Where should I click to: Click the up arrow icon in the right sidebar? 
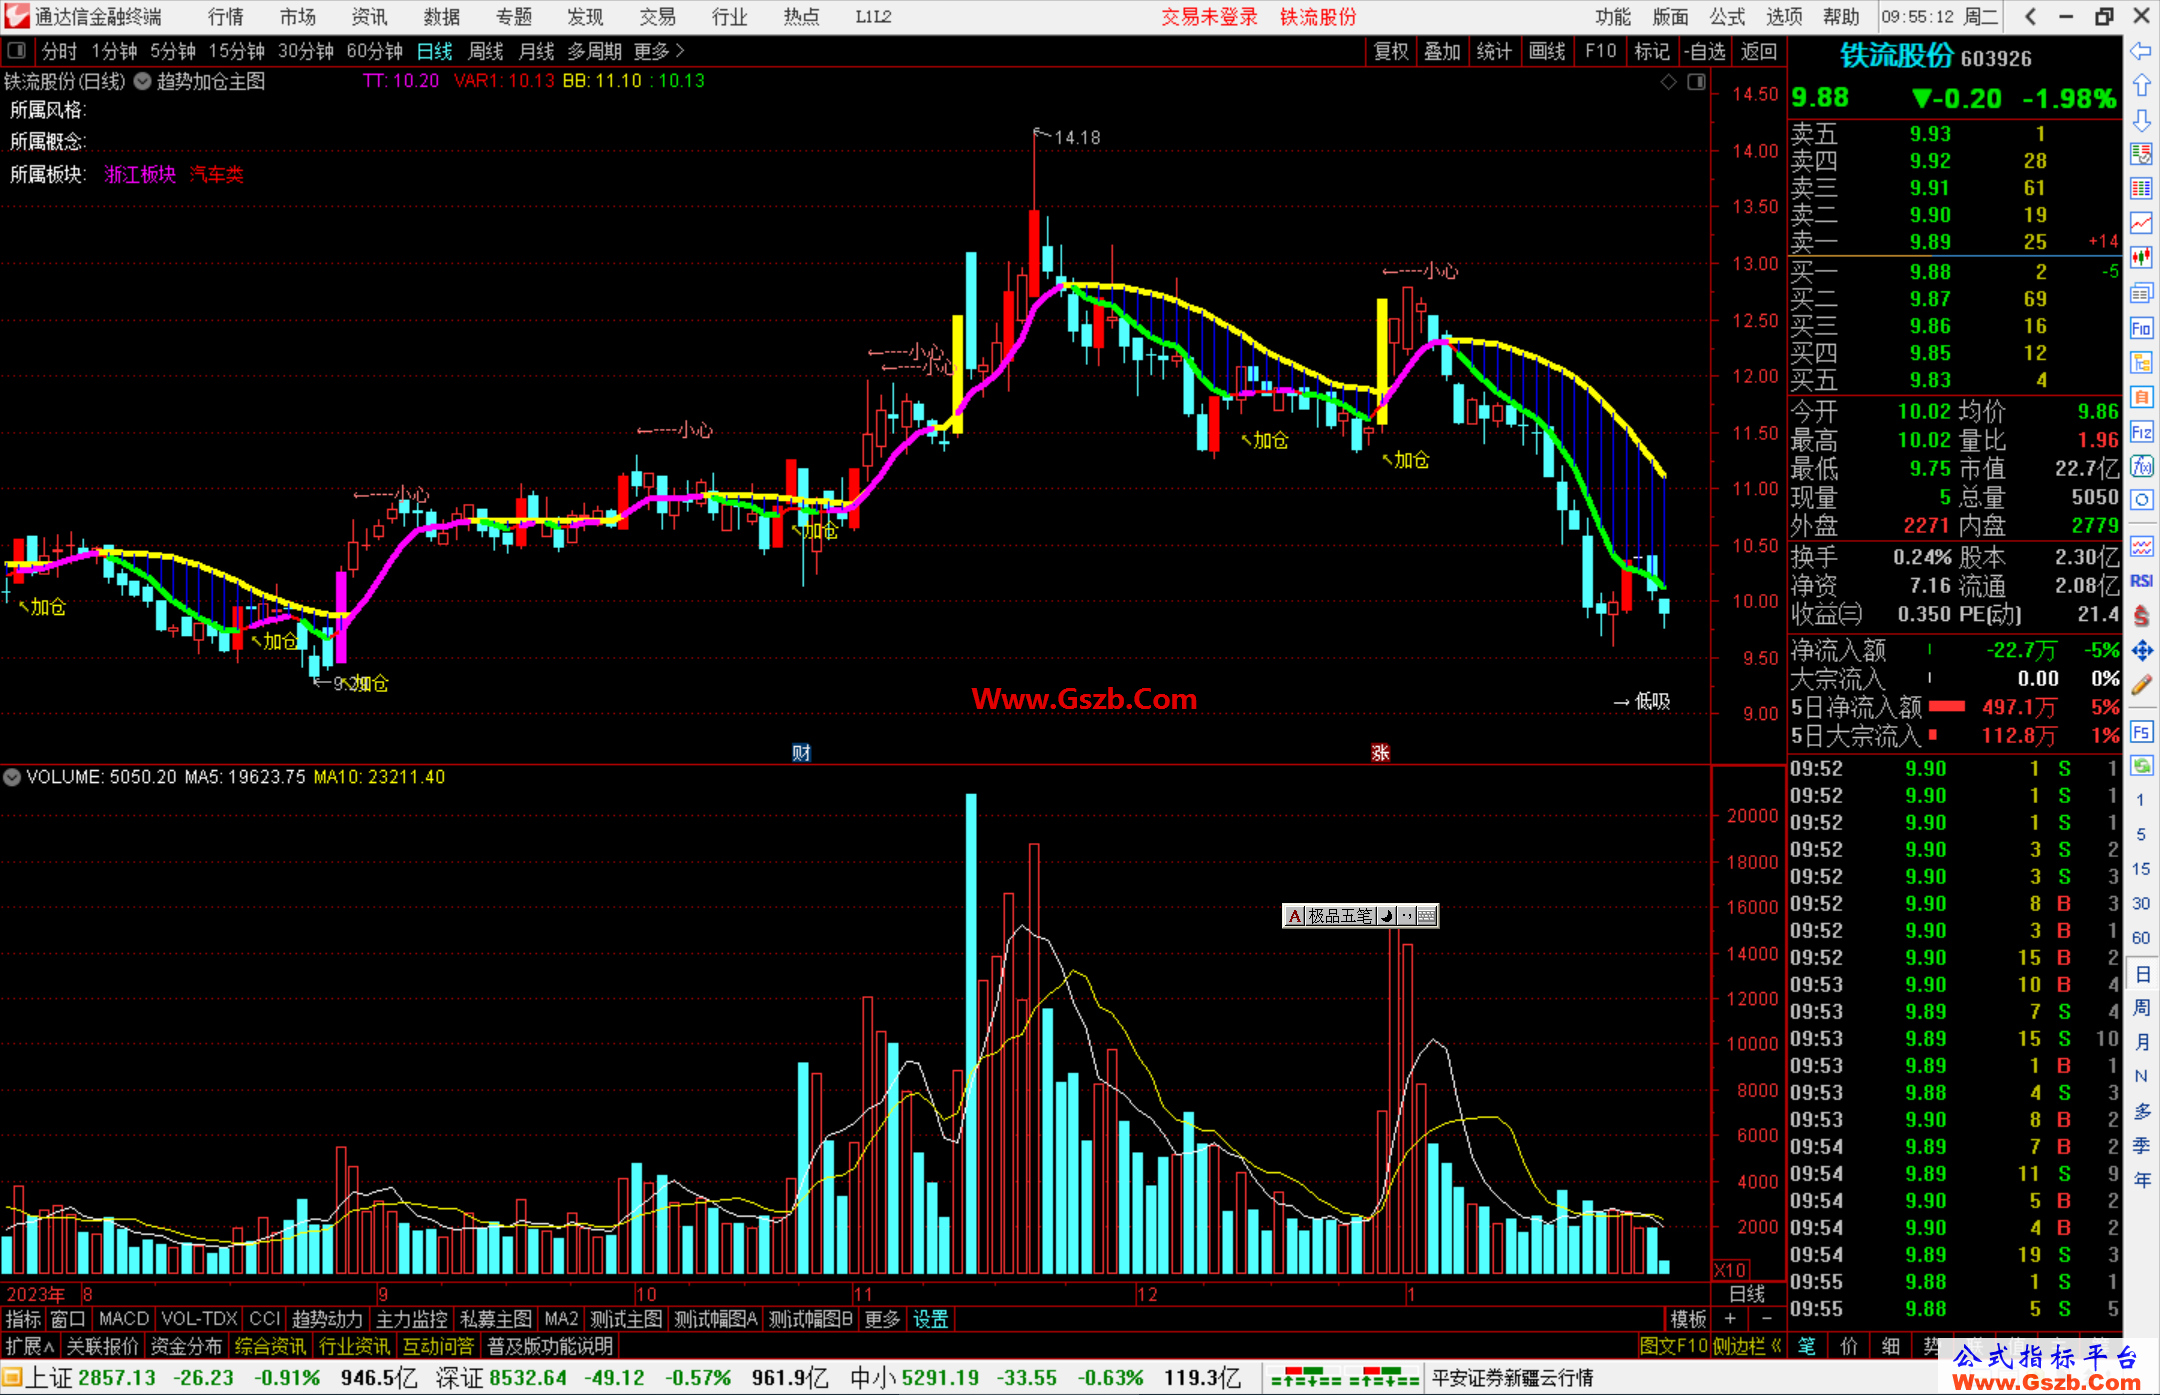[2141, 86]
